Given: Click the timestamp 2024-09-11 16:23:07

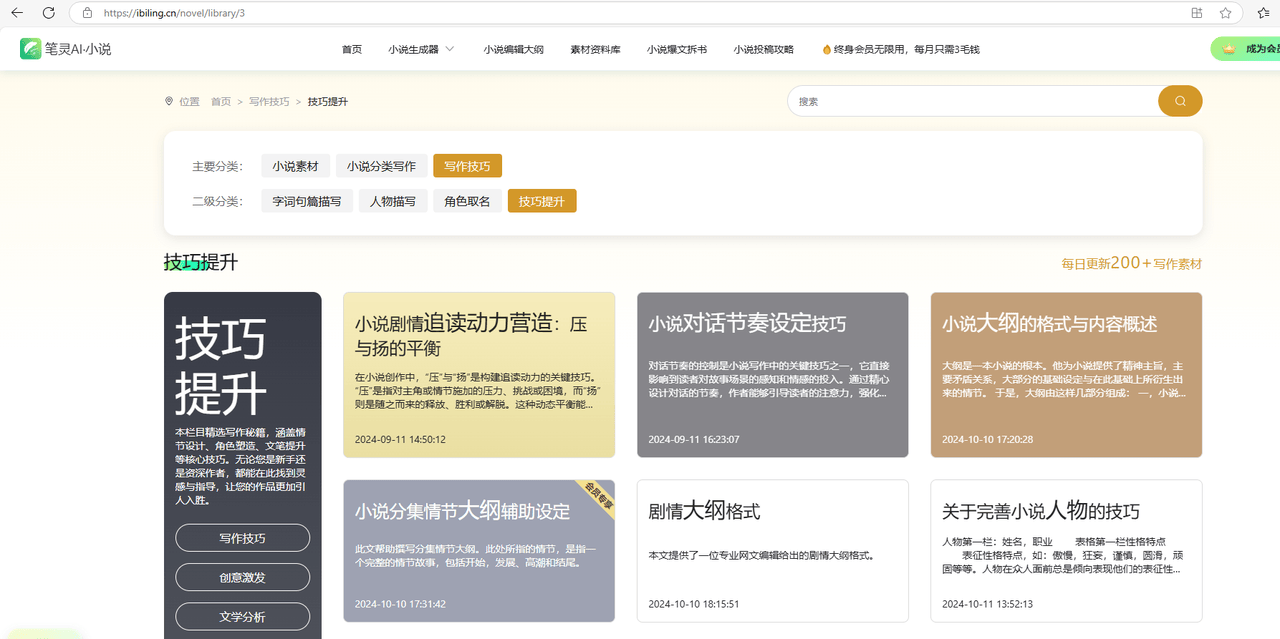Looking at the screenshot, I should click(694, 439).
